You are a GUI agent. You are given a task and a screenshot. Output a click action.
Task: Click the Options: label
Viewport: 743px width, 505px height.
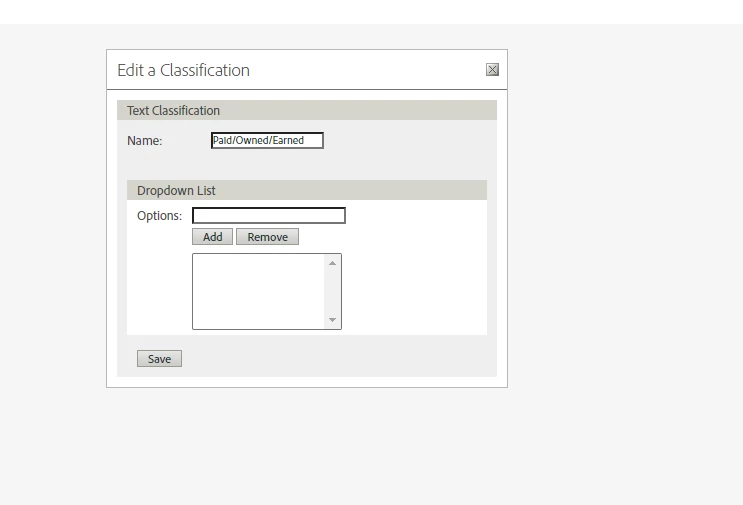click(x=159, y=216)
